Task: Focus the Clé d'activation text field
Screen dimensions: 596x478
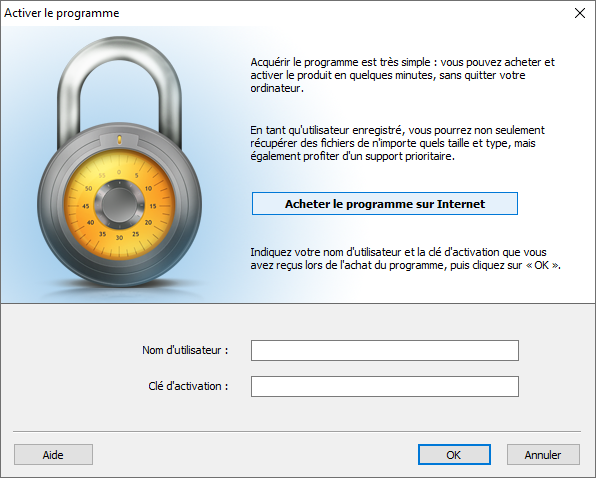Action: (385, 386)
